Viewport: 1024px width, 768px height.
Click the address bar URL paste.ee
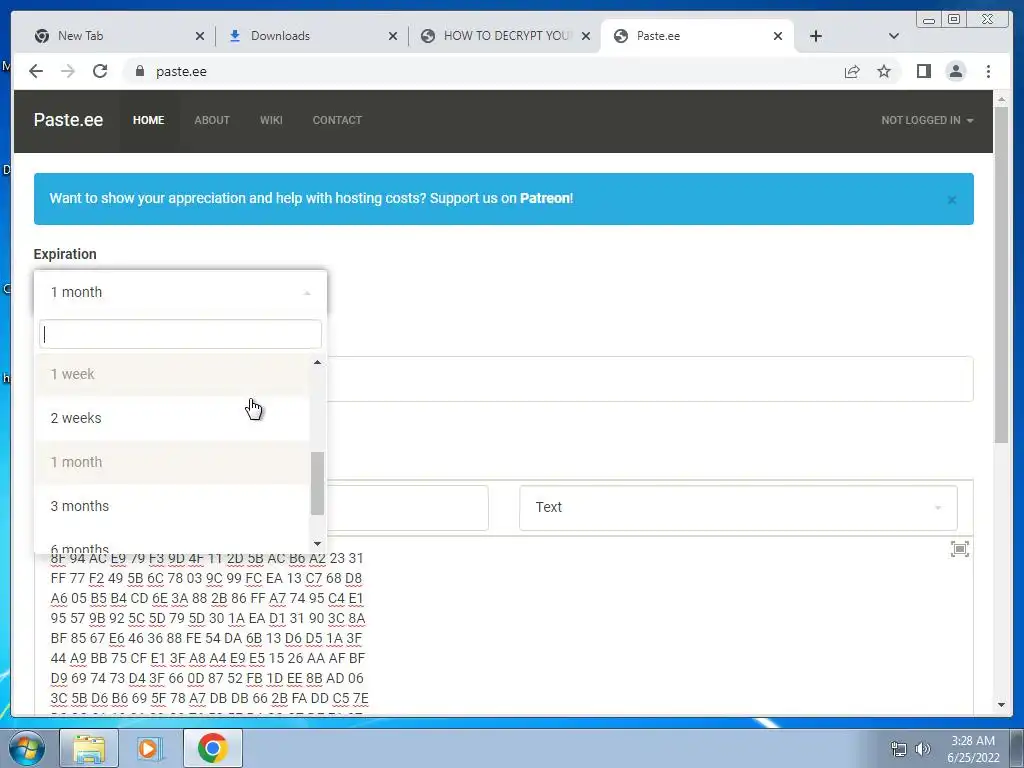tap(181, 72)
